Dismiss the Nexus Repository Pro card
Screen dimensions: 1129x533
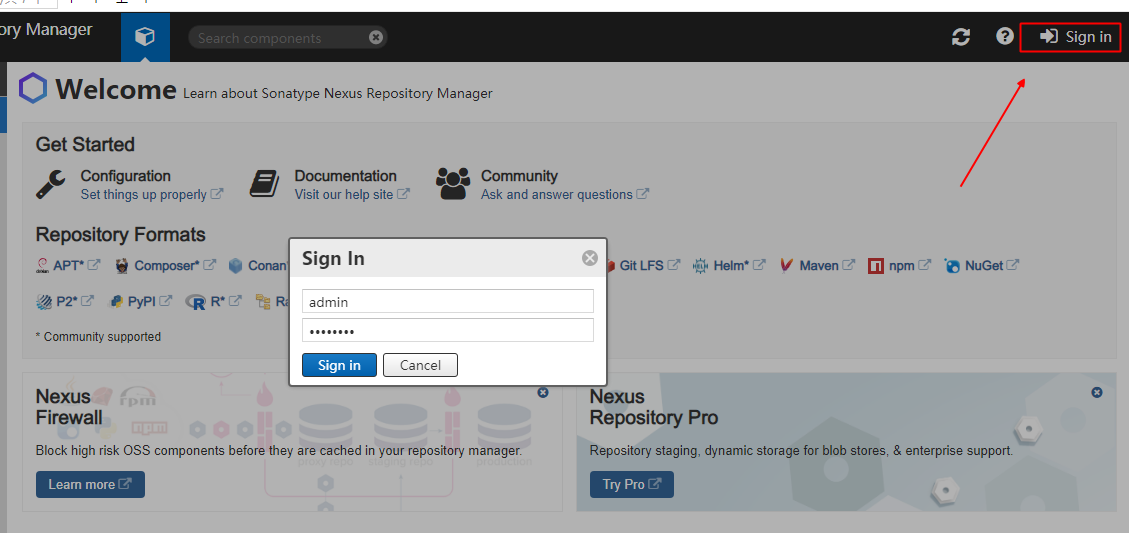tap(1097, 393)
